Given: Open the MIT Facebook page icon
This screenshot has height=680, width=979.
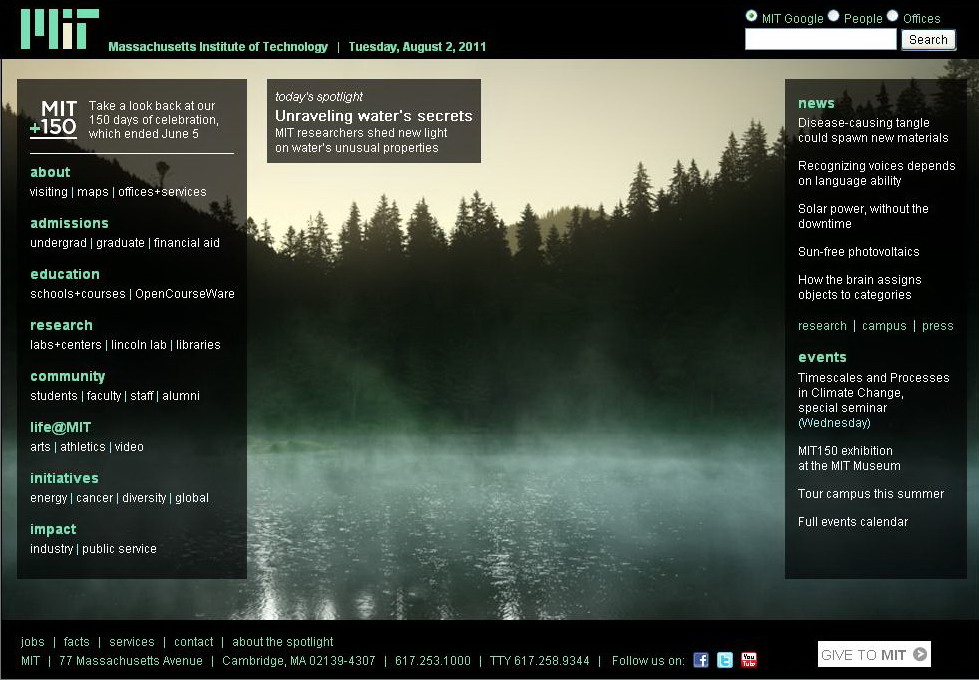Looking at the screenshot, I should 701,660.
